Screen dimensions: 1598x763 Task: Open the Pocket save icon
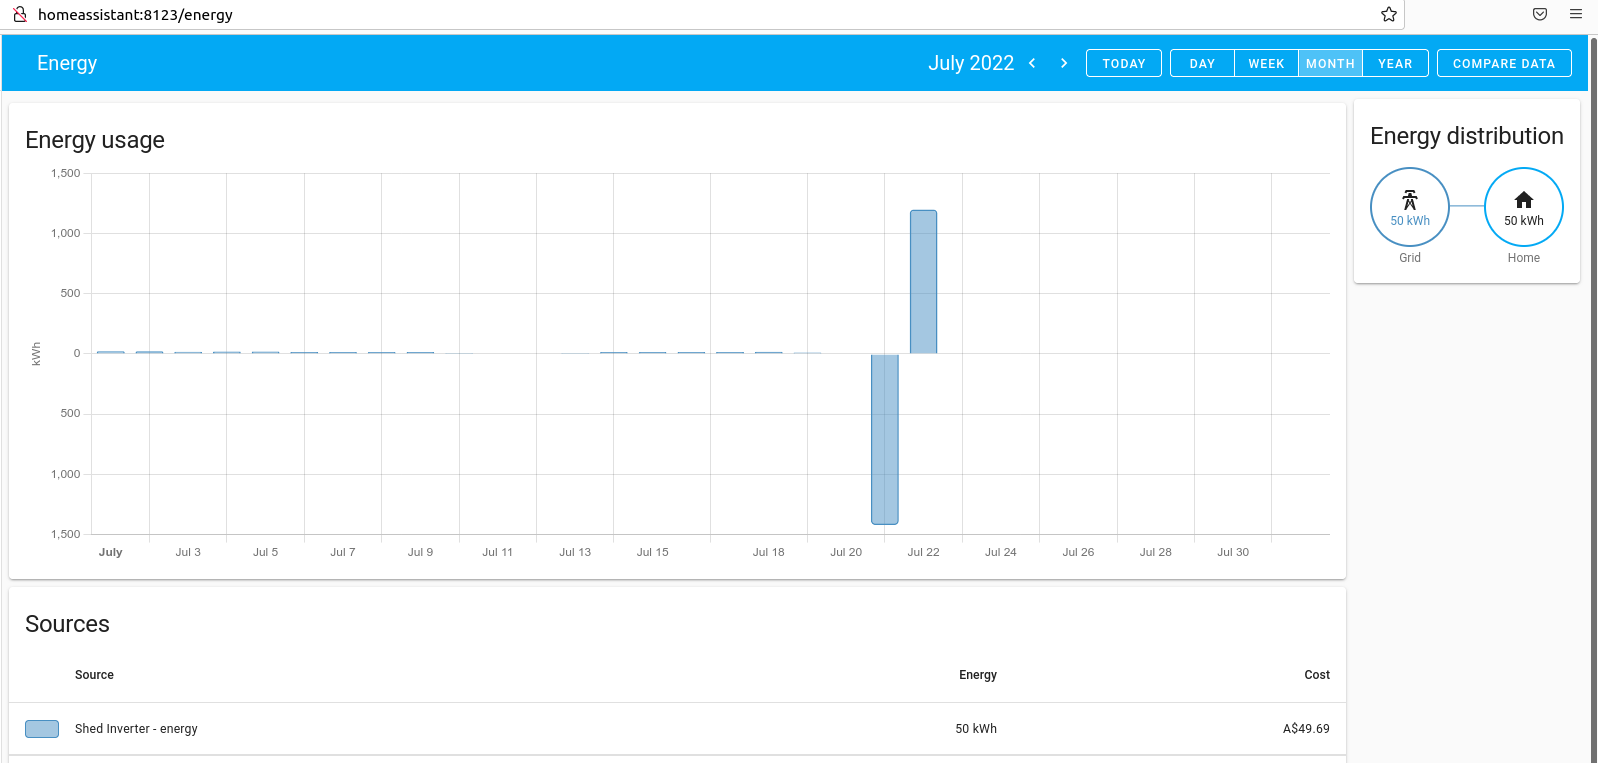(1540, 14)
